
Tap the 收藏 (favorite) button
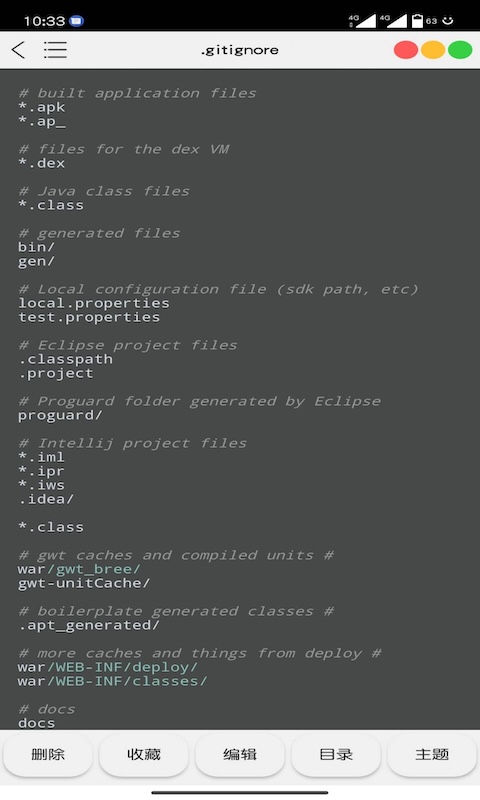[144, 755]
